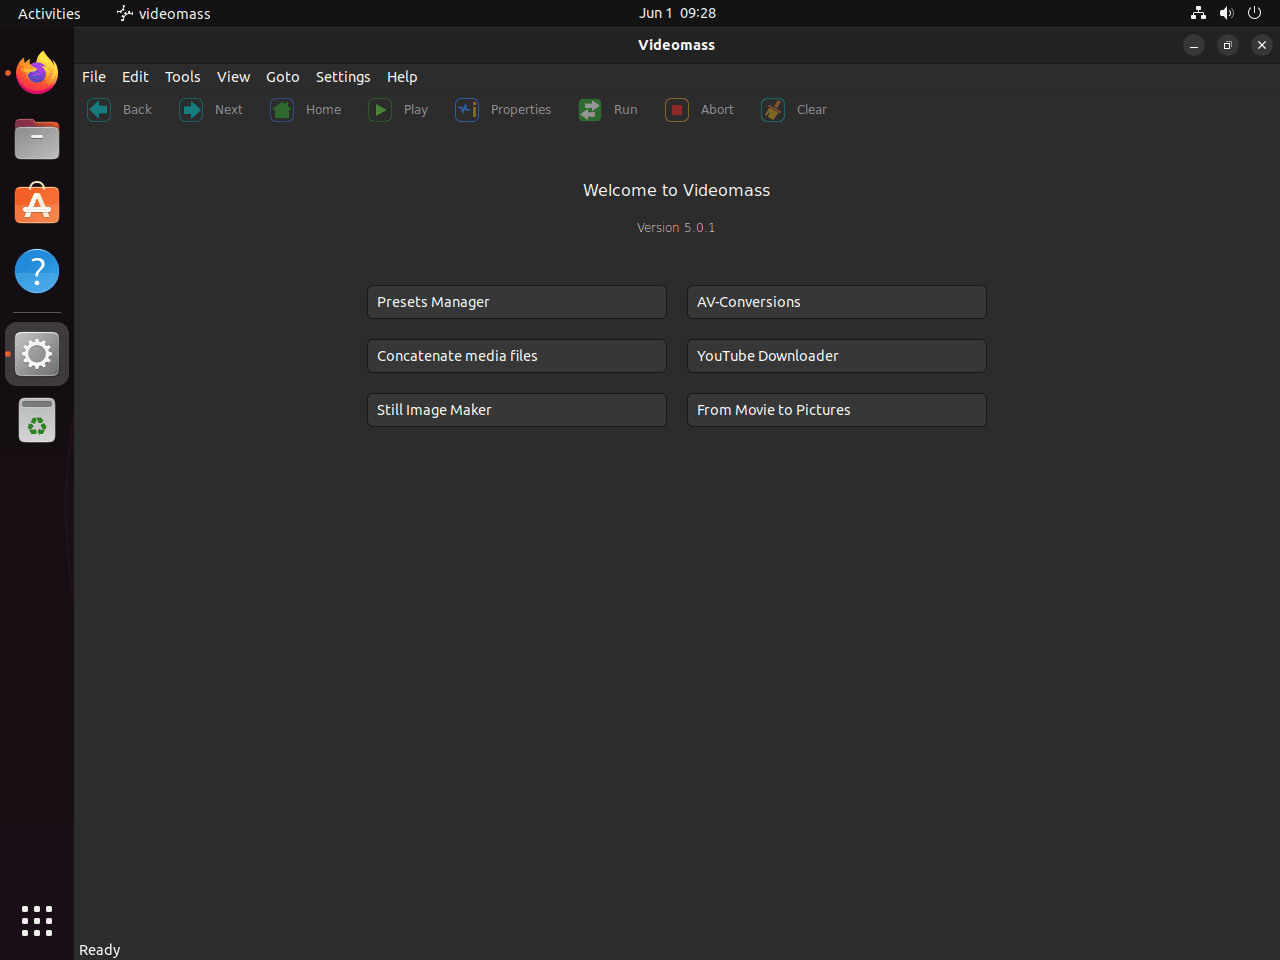Click the Welcome to Videomass heading
Image resolution: width=1280 pixels, height=960 pixels.
(x=677, y=190)
